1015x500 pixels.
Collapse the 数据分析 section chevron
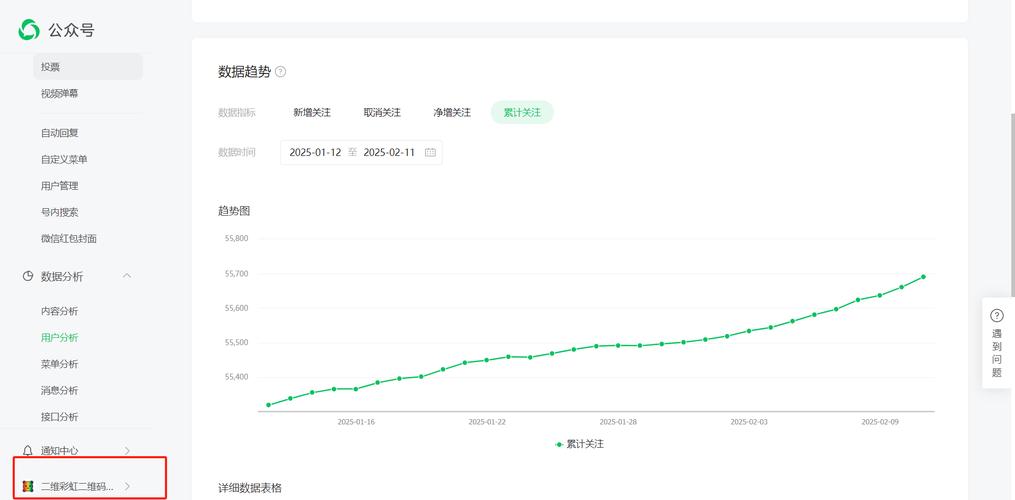click(127, 276)
